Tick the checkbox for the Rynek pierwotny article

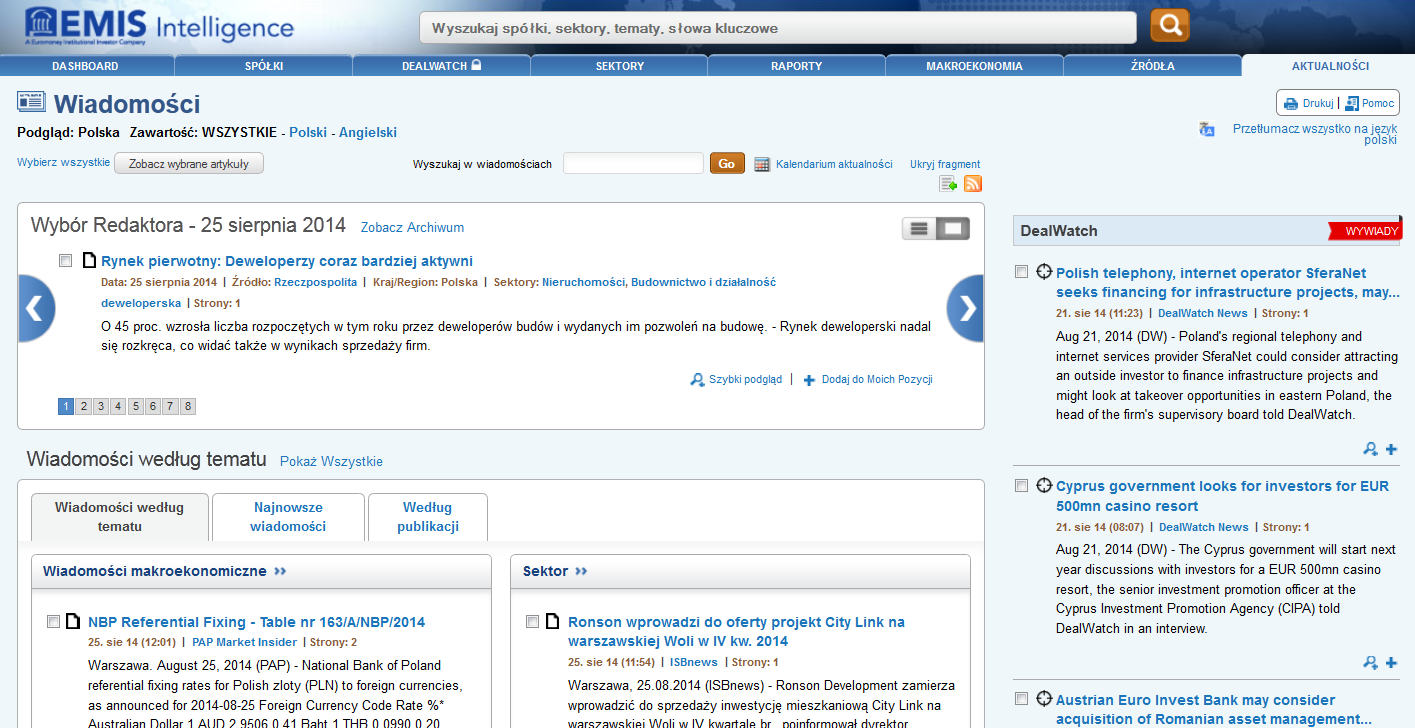click(x=66, y=261)
